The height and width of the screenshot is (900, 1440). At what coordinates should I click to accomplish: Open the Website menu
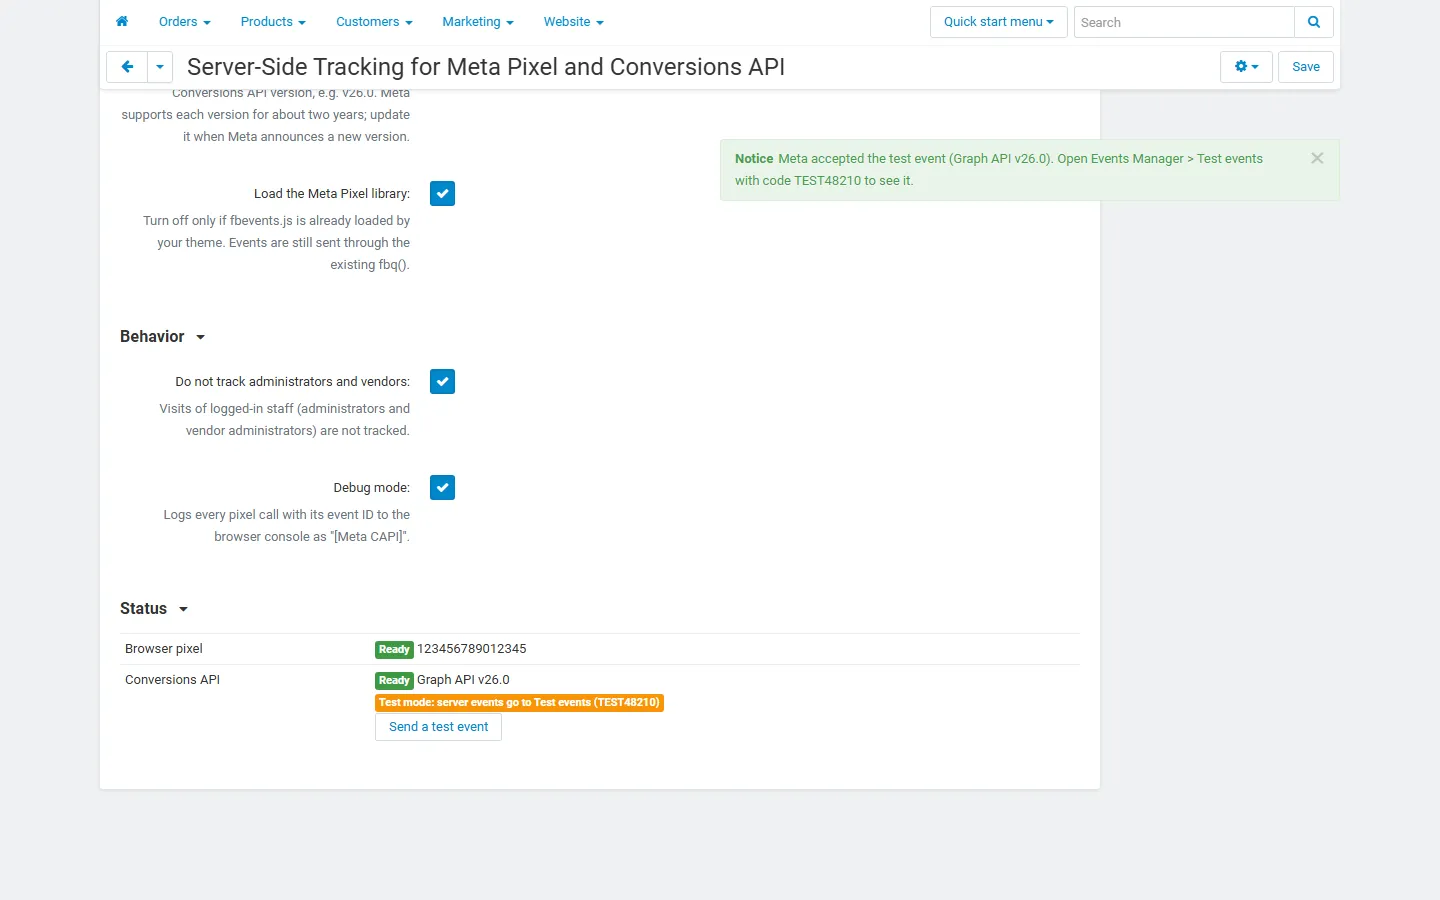[x=574, y=22]
